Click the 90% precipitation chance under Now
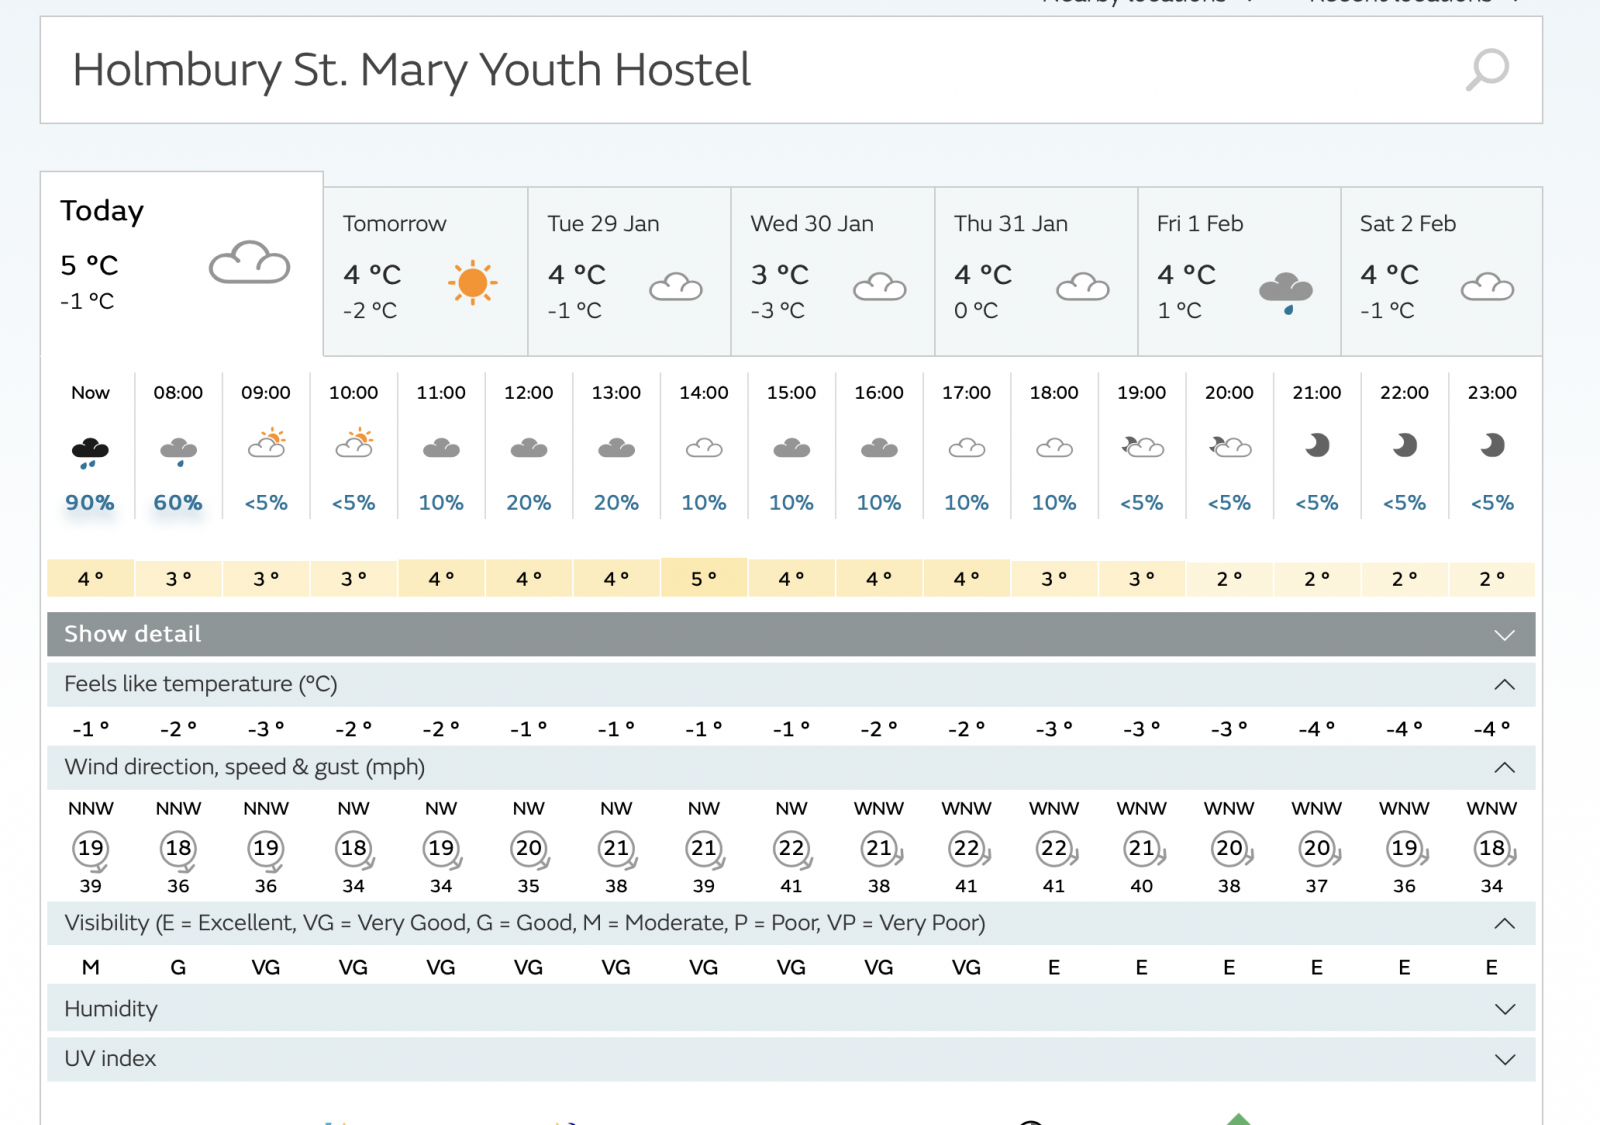 click(x=90, y=503)
